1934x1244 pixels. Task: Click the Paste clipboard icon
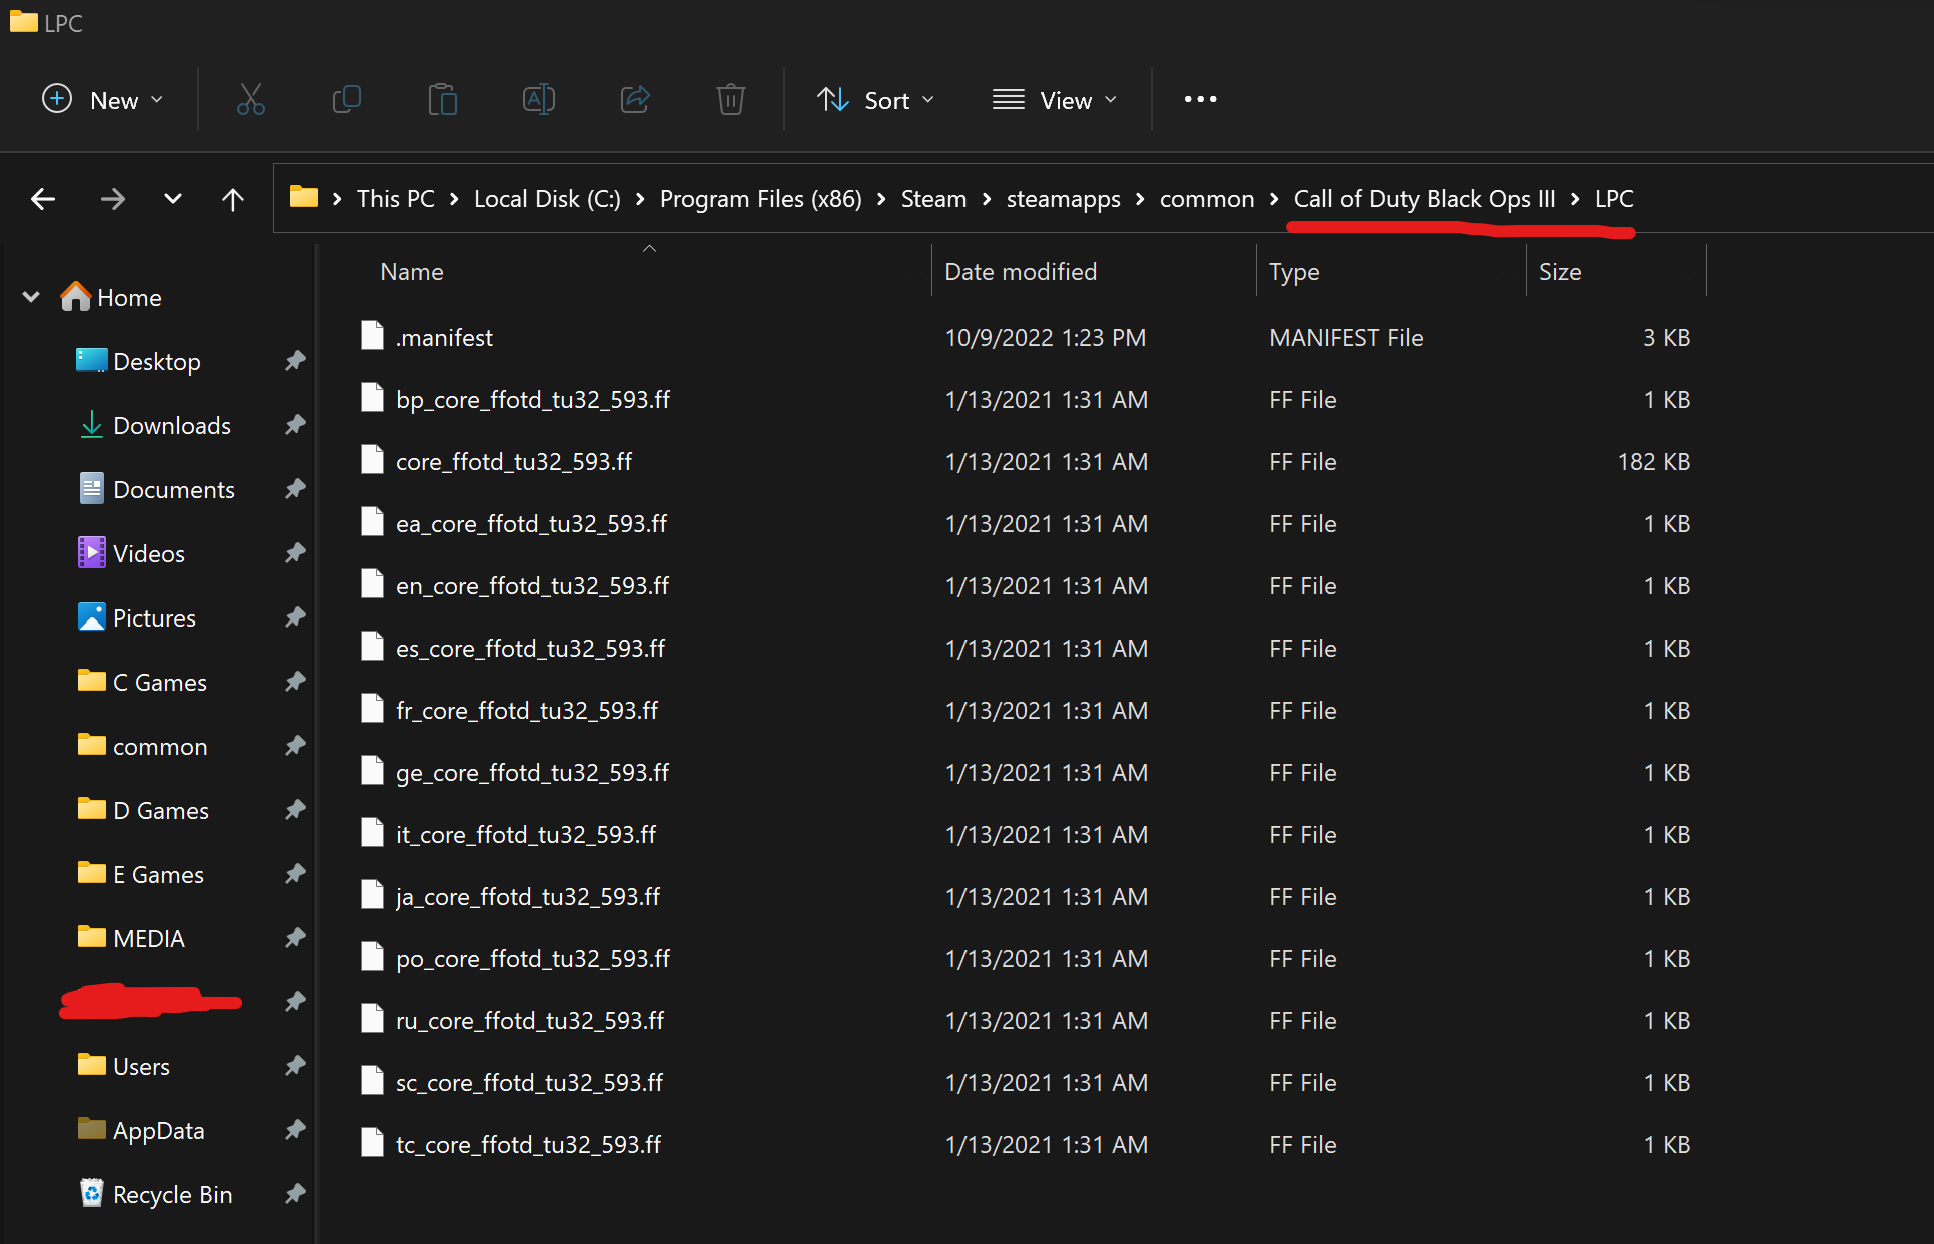point(442,100)
